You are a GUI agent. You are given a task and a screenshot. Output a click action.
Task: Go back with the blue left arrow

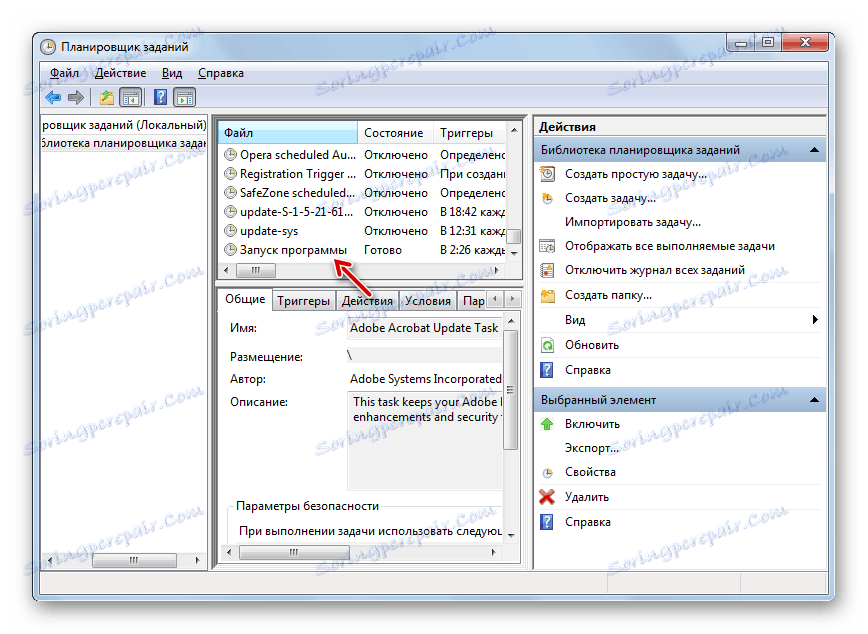click(x=53, y=98)
